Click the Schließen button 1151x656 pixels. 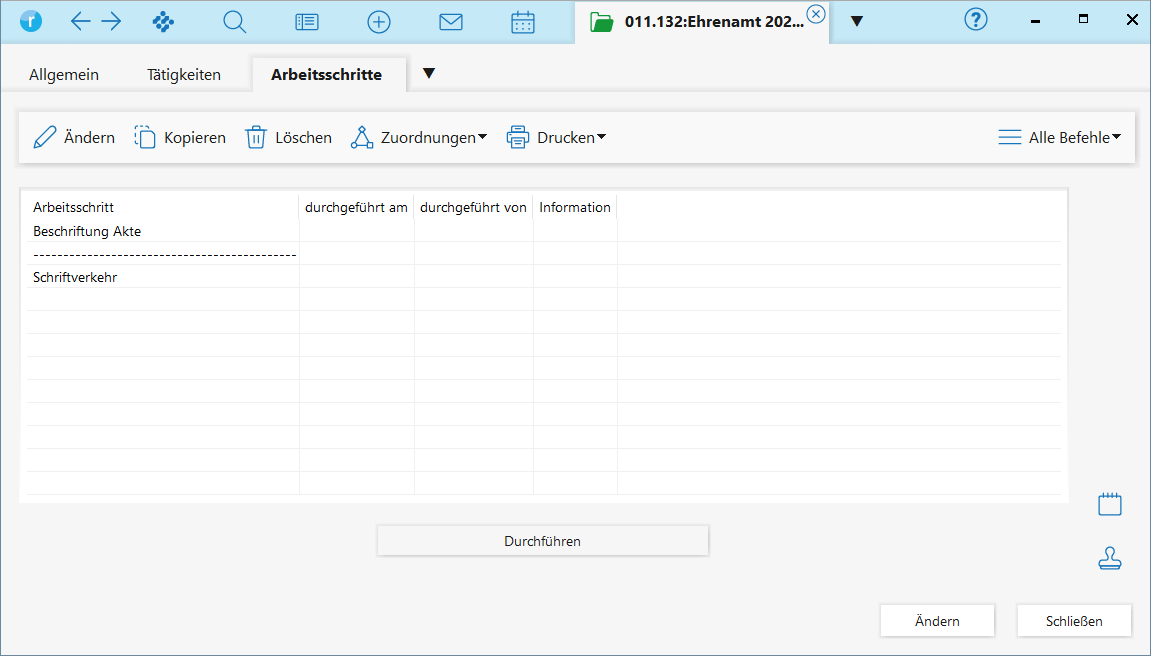pos(1074,621)
